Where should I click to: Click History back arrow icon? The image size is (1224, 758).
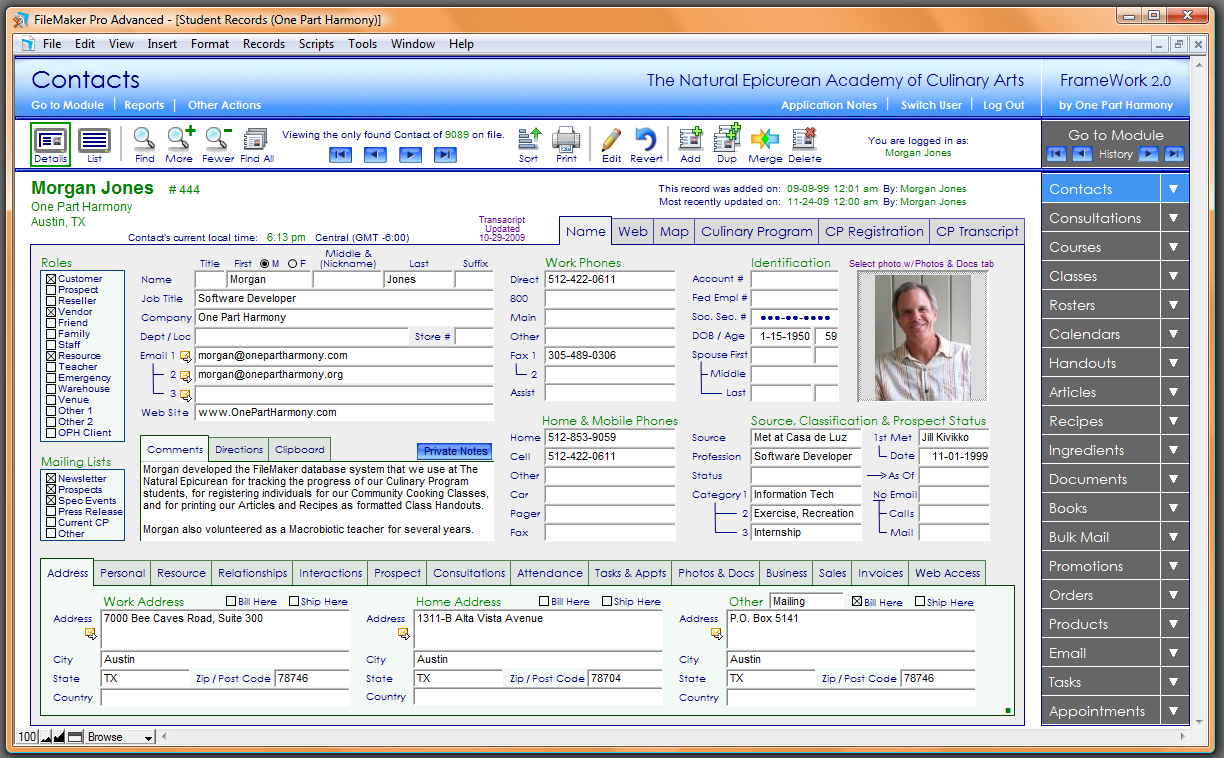tap(1082, 154)
